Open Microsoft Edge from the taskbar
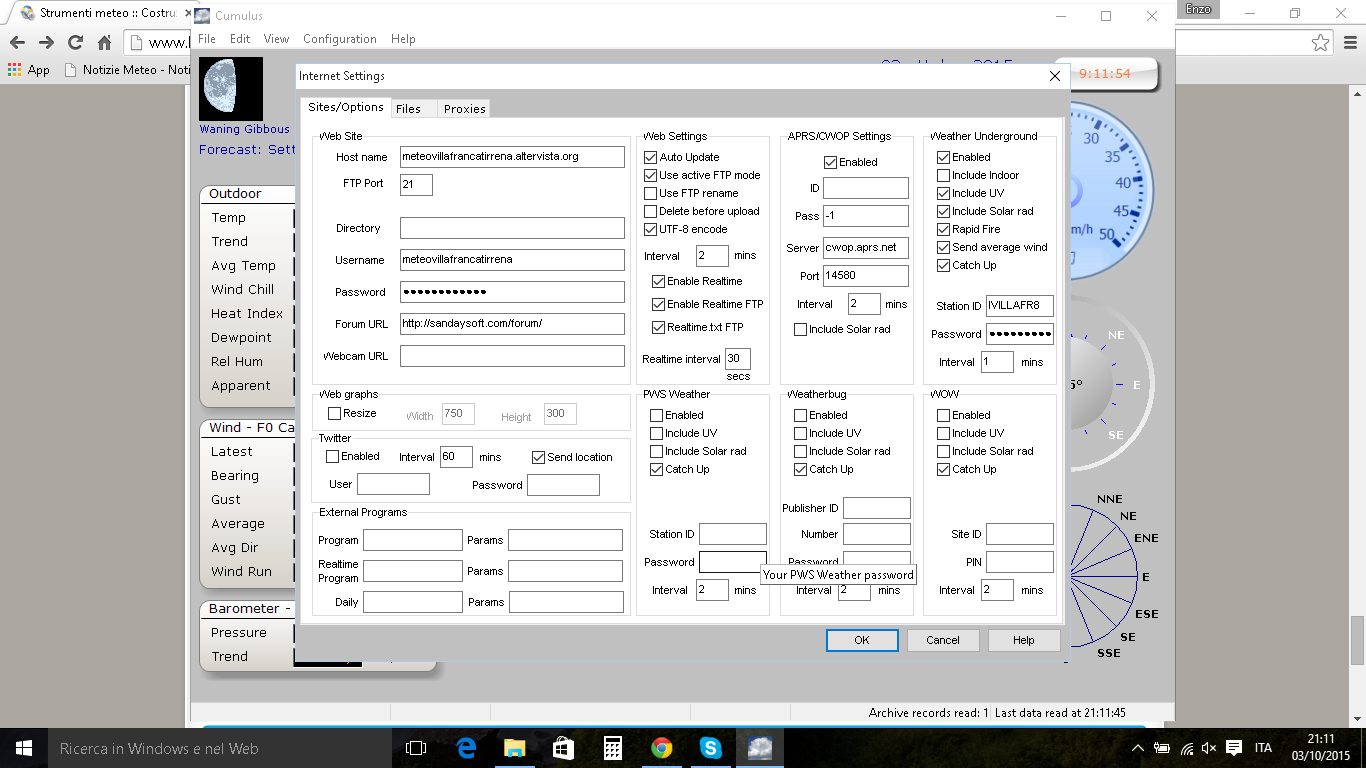Screen dimensions: 1366x768 click(x=466, y=748)
